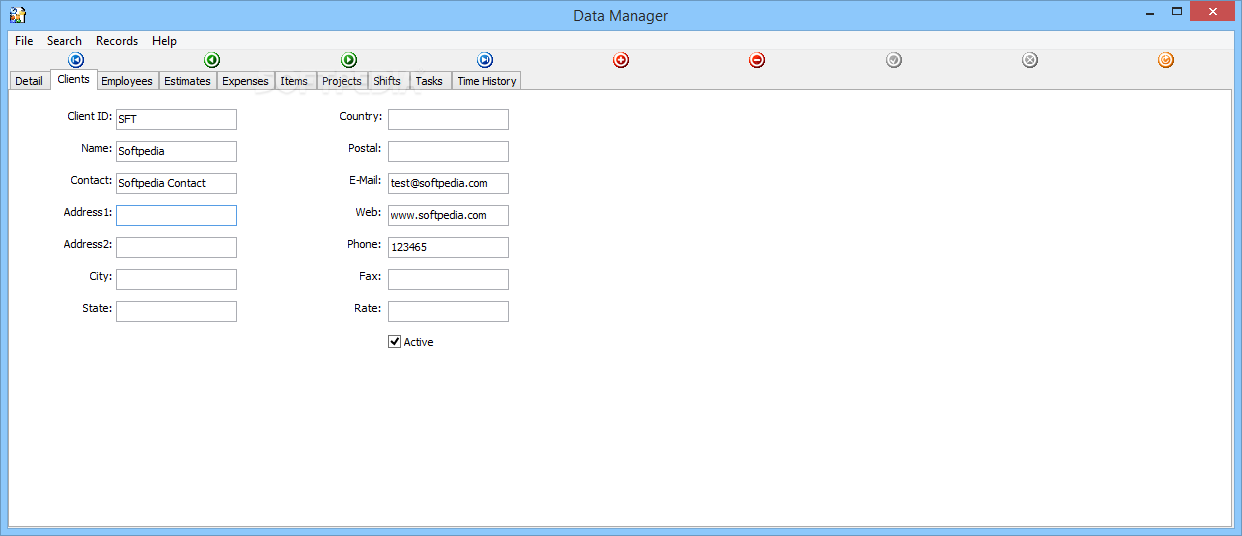Viewport: 1242px width, 536px height.
Task: Switch to the Employees tab
Action: [127, 81]
